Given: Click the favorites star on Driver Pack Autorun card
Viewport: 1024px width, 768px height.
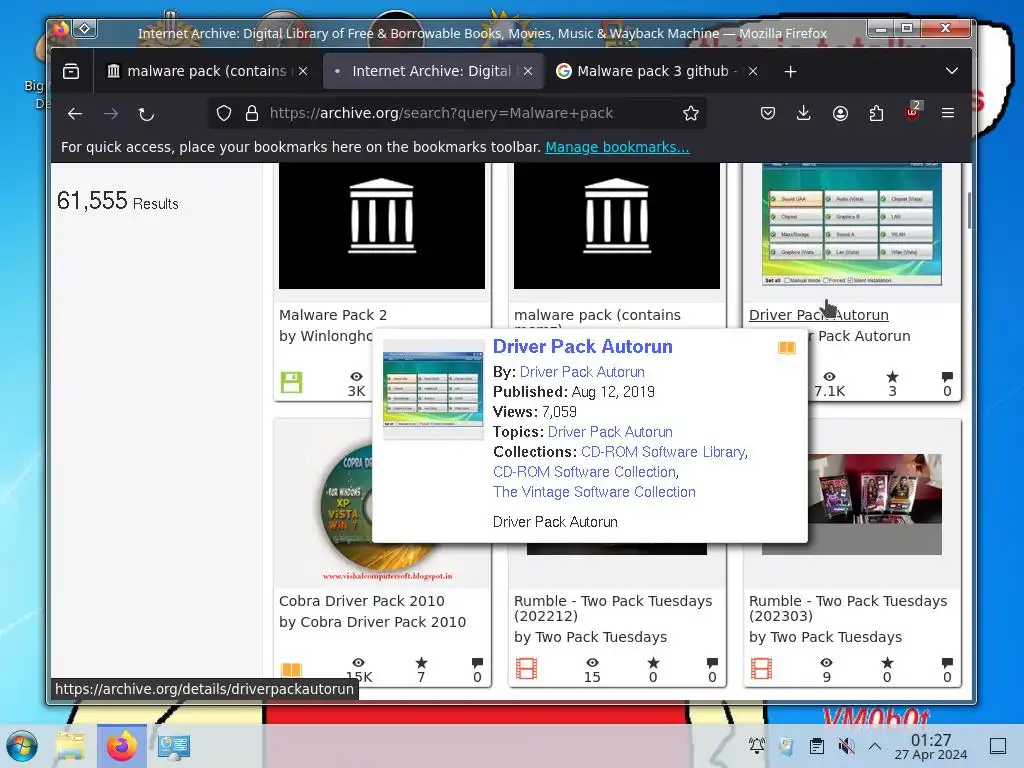Looking at the screenshot, I should 892,377.
